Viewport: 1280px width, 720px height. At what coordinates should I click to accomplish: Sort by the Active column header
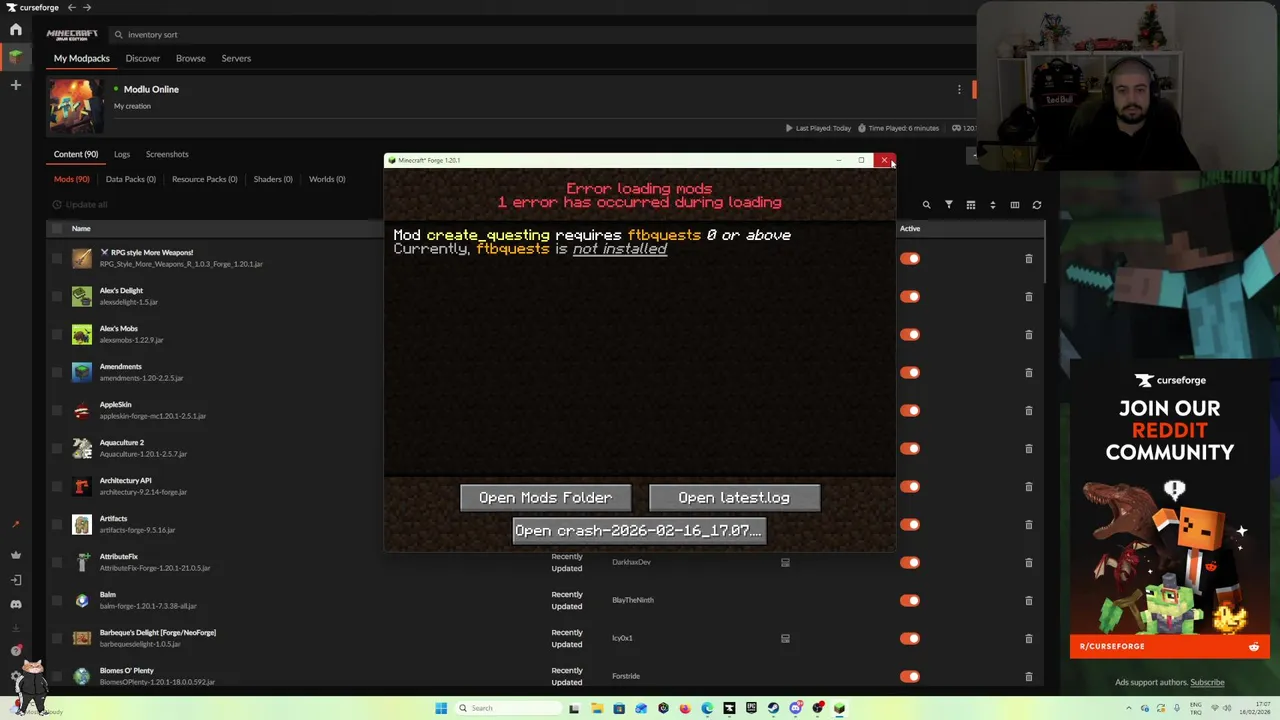click(x=910, y=228)
